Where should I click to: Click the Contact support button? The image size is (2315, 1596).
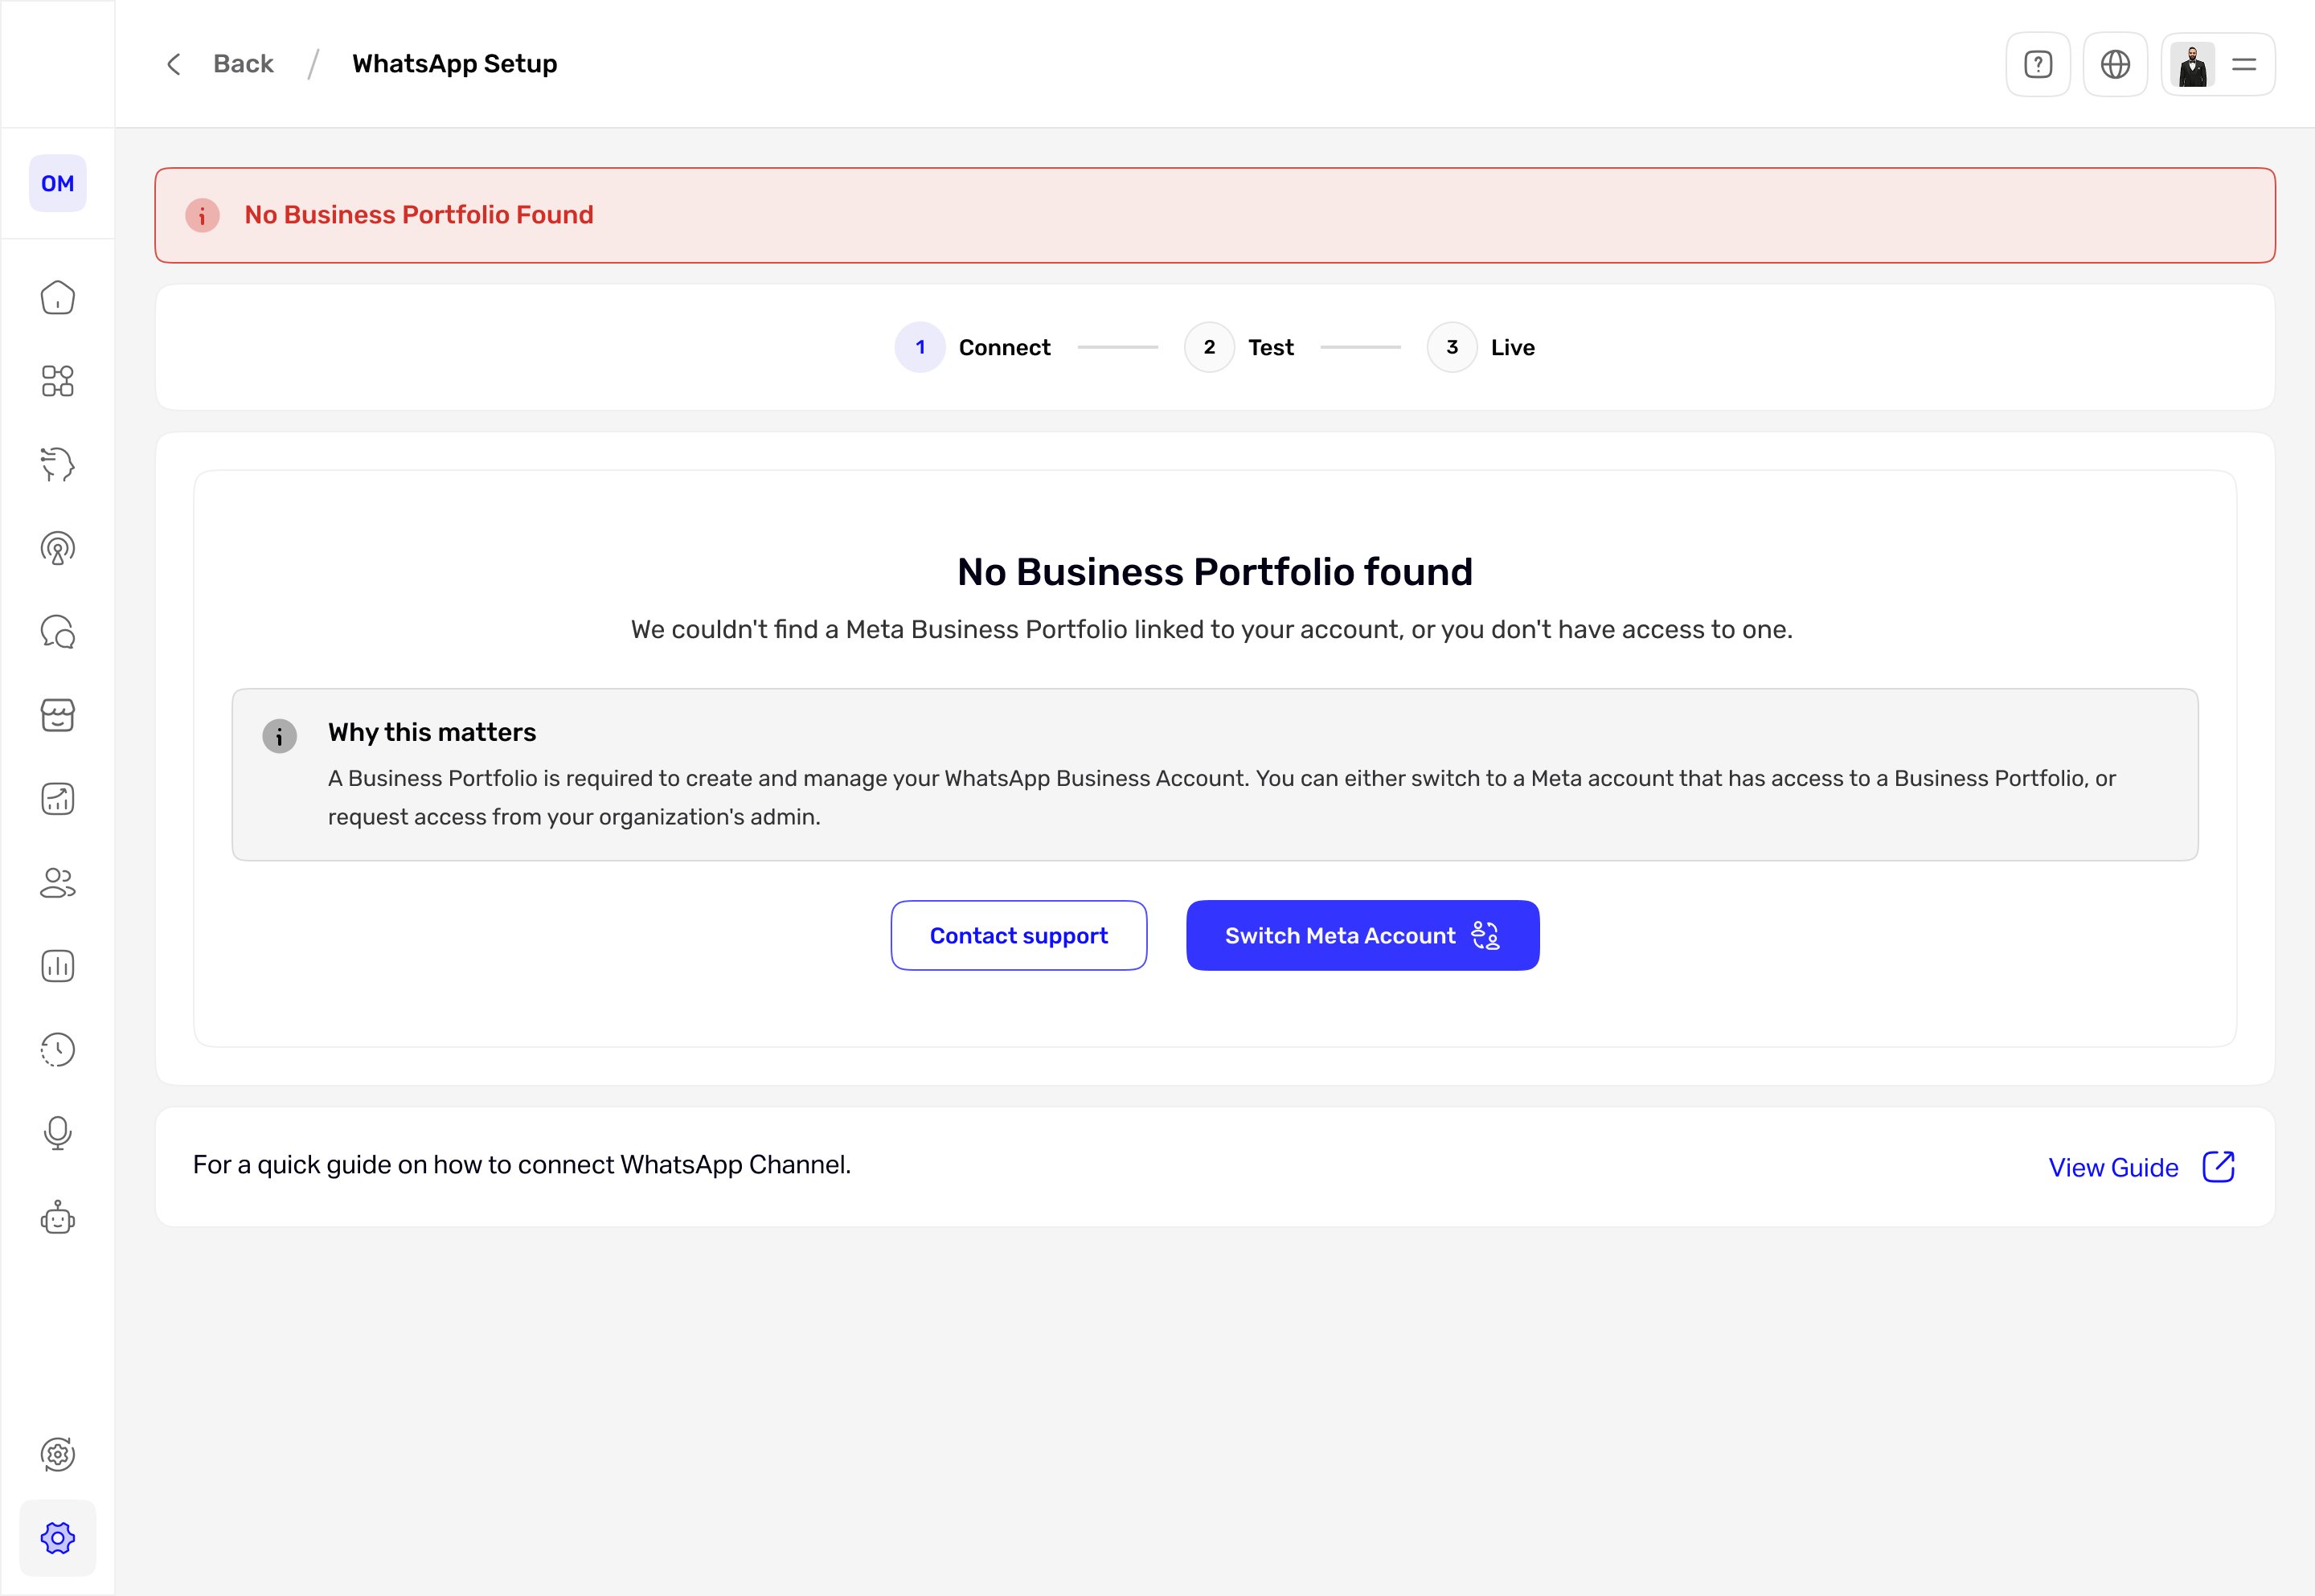click(1019, 935)
